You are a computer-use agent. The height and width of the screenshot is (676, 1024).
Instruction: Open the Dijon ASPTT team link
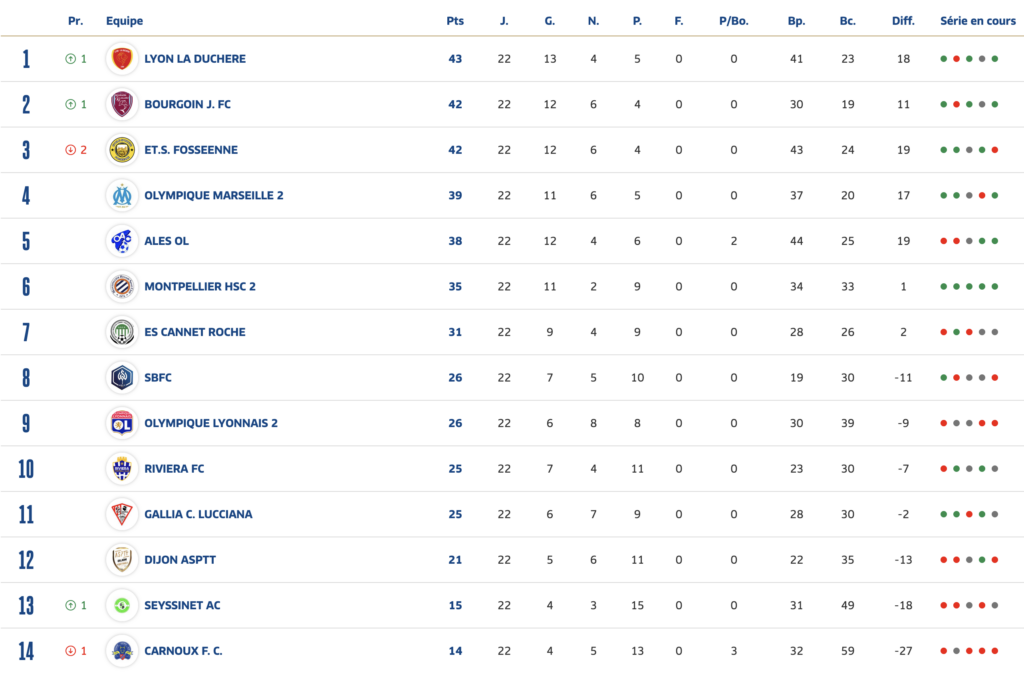pyautogui.click(x=180, y=560)
